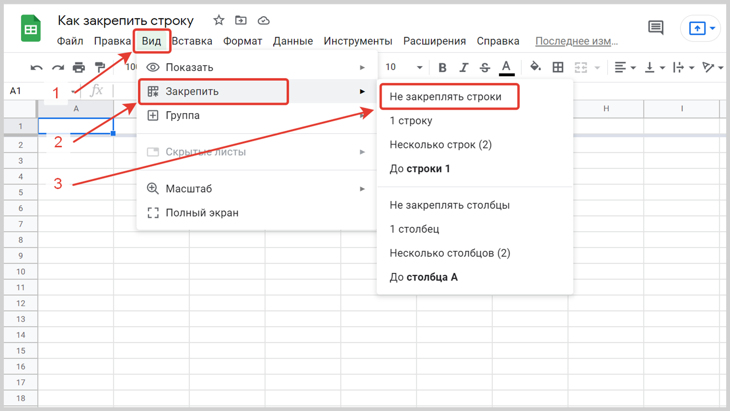
Task: Star the document title
Action: coord(218,20)
